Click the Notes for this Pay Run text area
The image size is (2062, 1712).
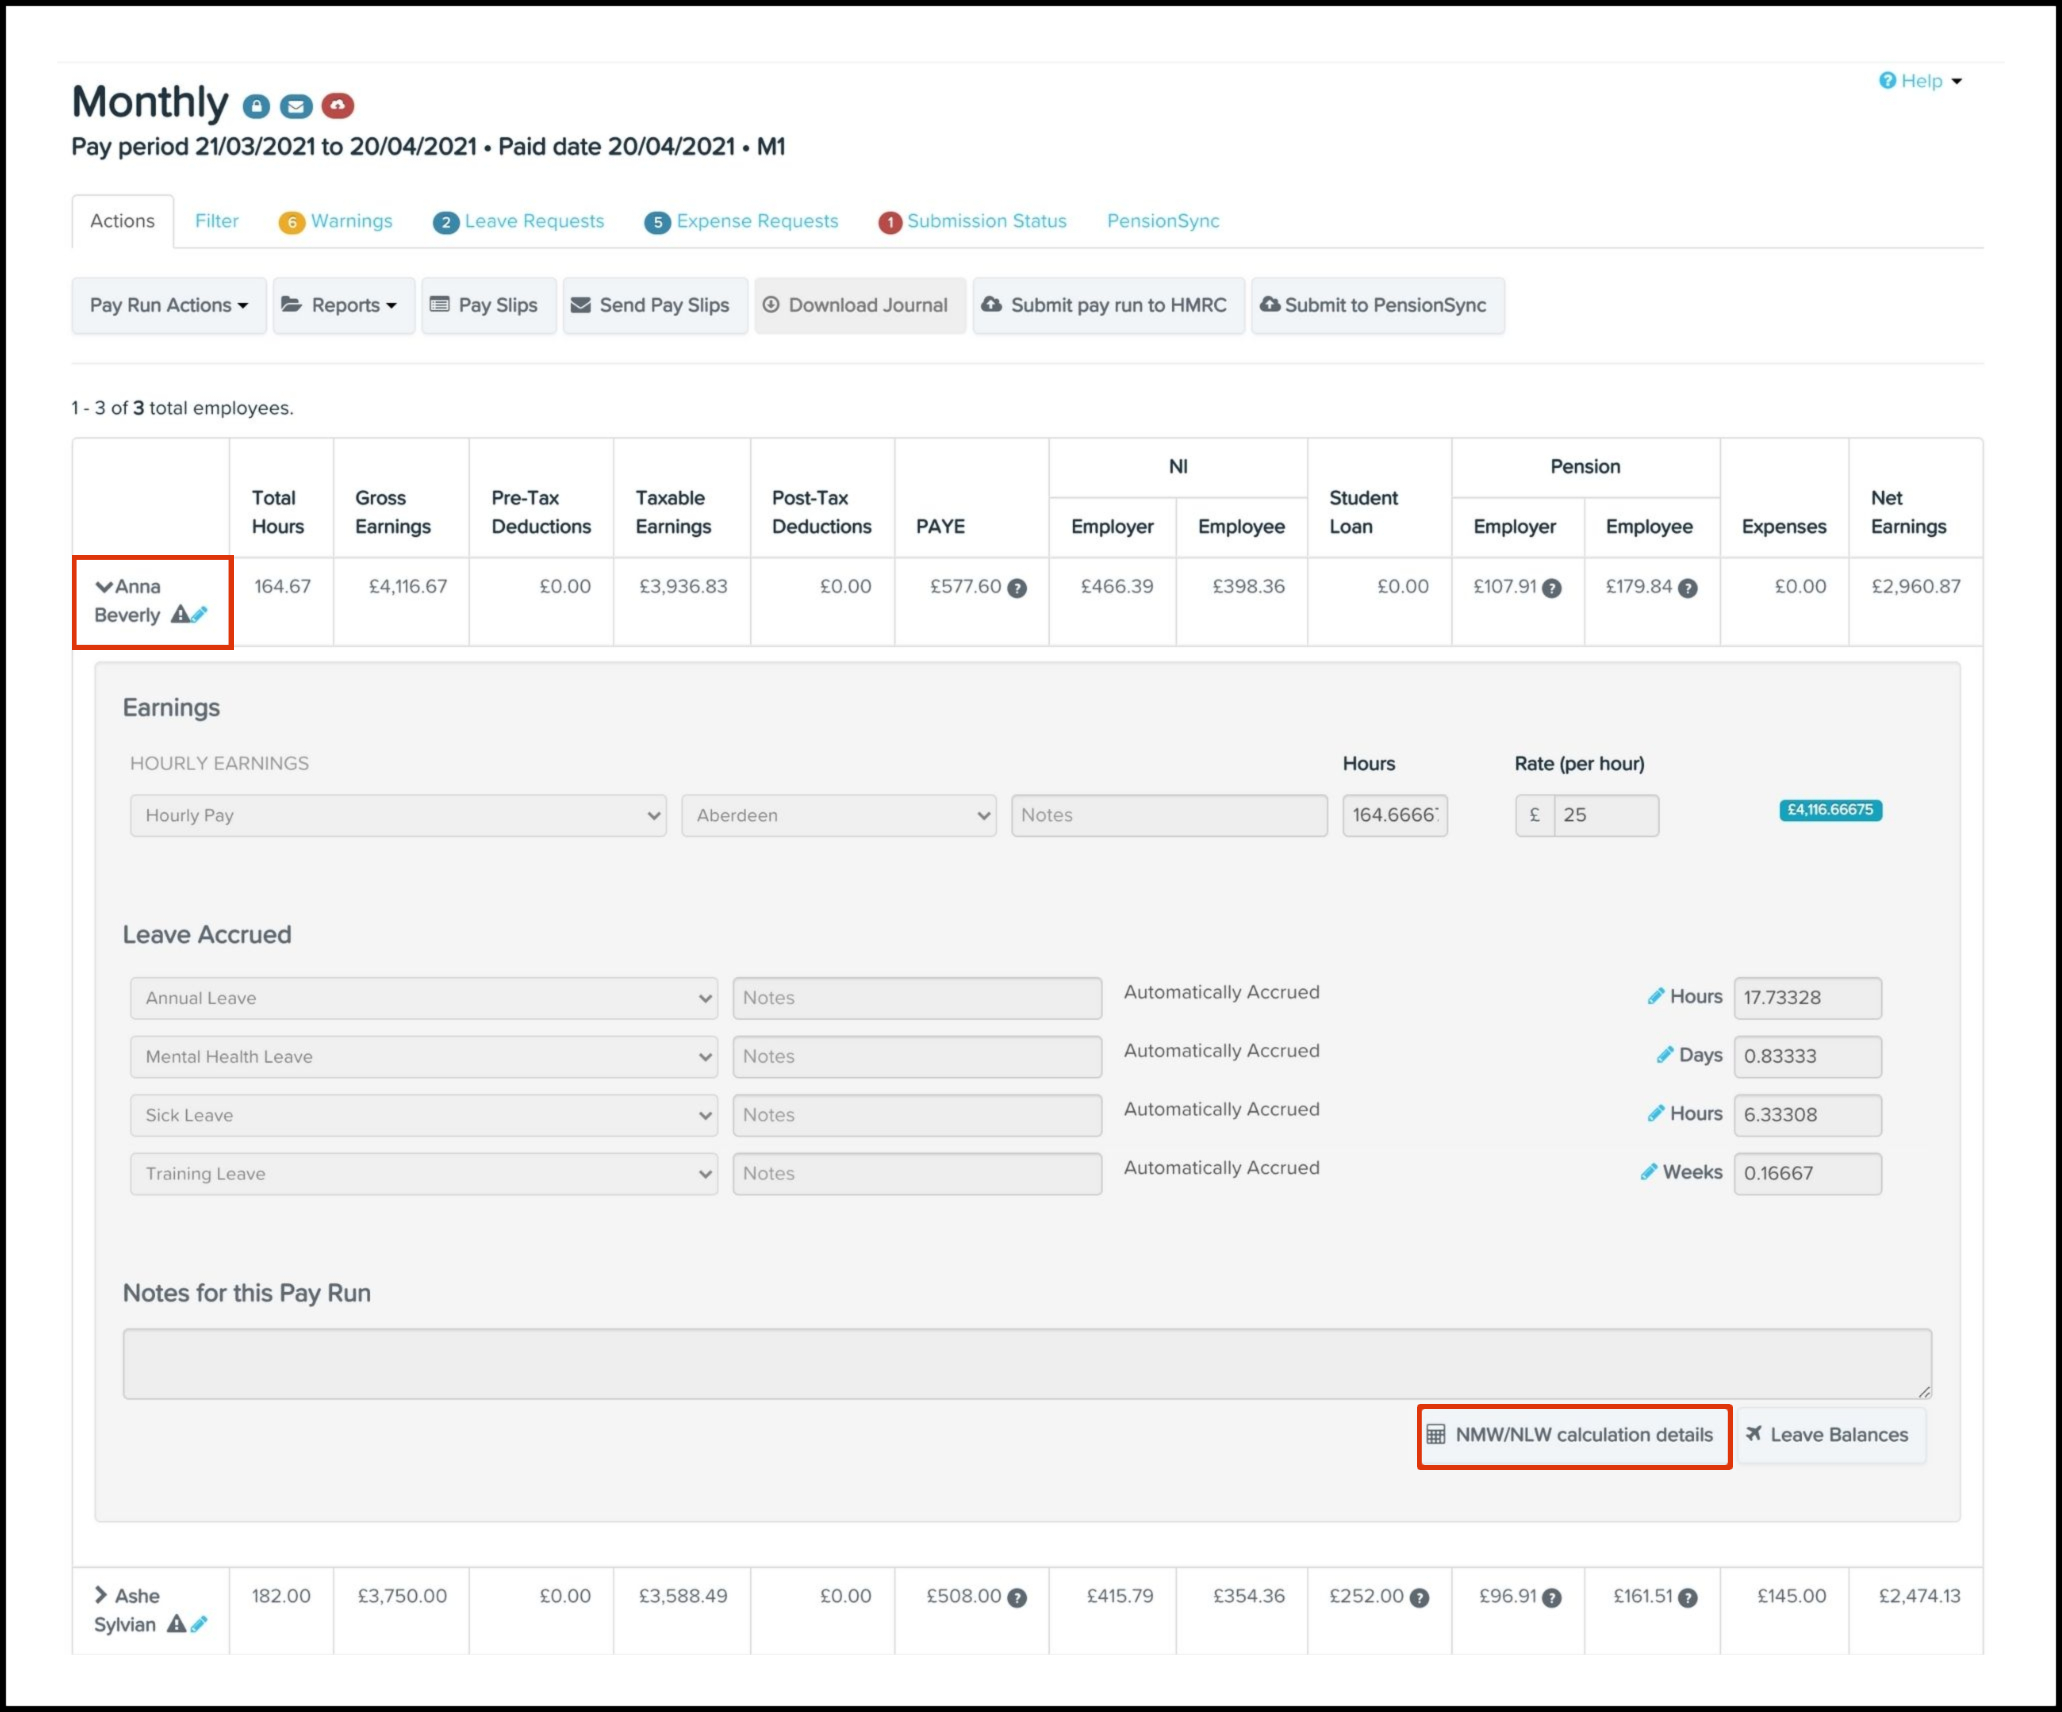click(1026, 1362)
